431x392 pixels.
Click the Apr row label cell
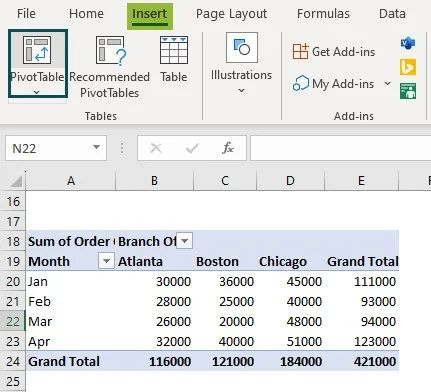tap(71, 341)
